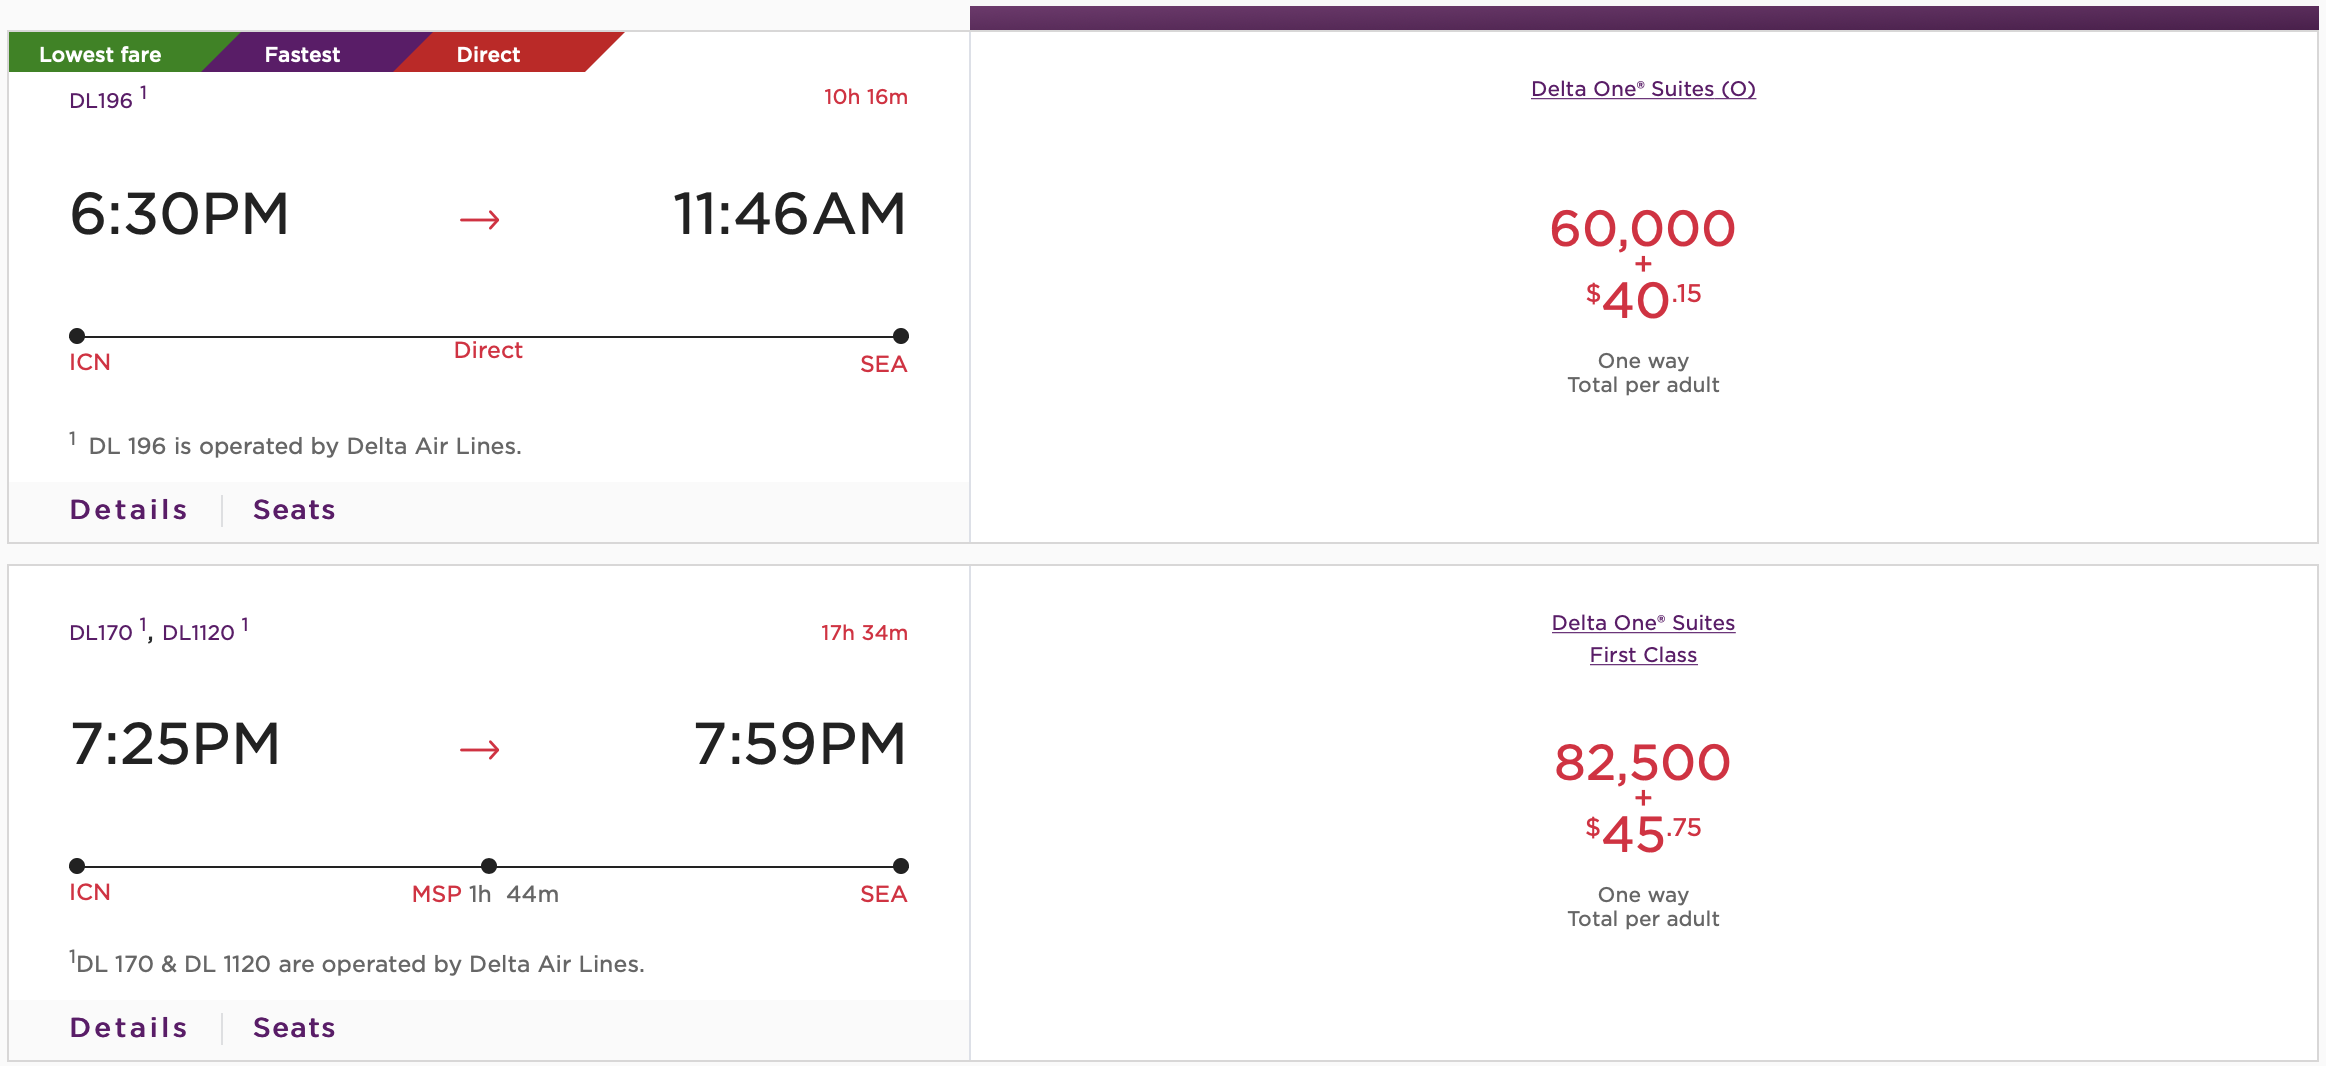The image size is (2326, 1066).
Task: Open the Delta One Suites (O) fare link
Action: pos(1643,89)
